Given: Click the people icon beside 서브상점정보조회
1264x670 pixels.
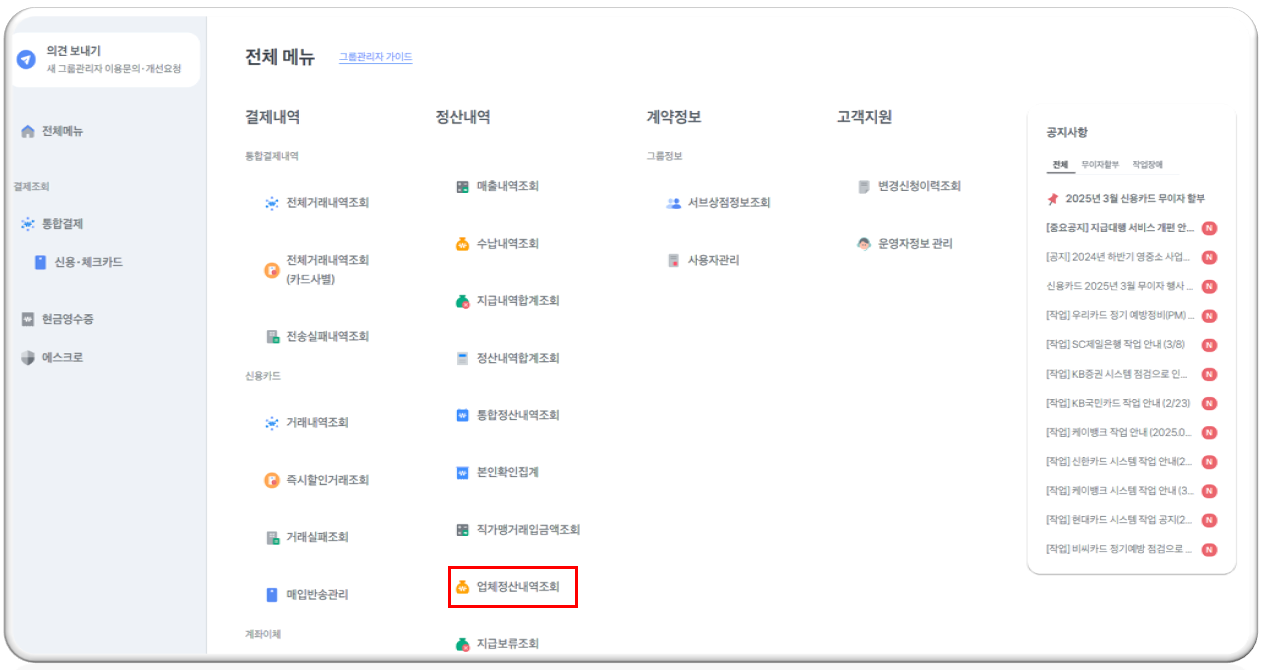Looking at the screenshot, I should click(x=673, y=203).
